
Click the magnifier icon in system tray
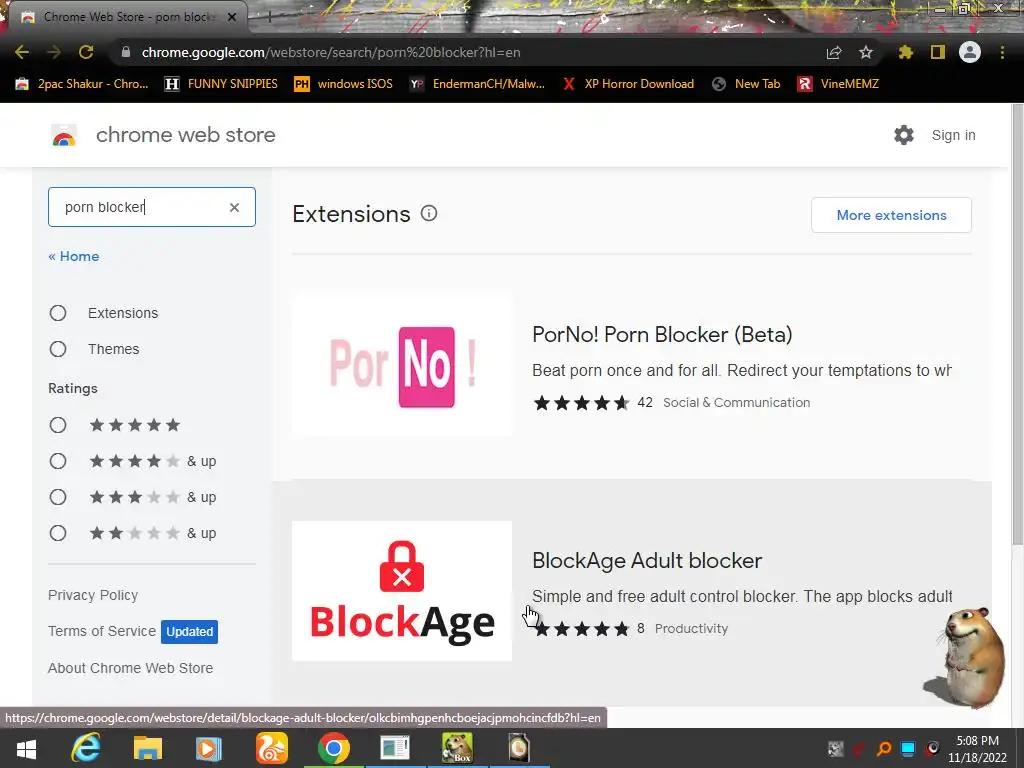click(884, 748)
